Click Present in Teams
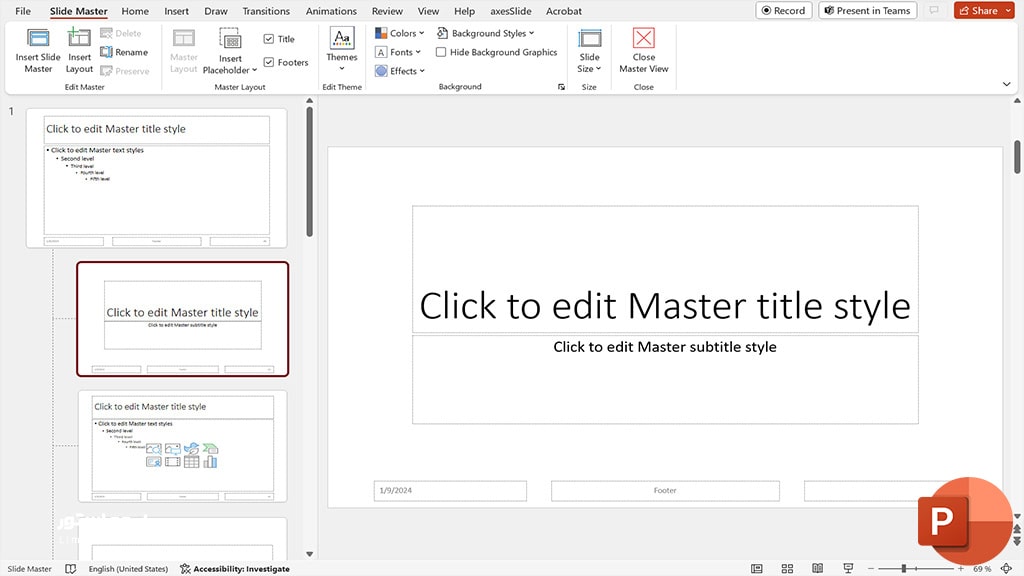This screenshot has height=576, width=1024. 867,10
